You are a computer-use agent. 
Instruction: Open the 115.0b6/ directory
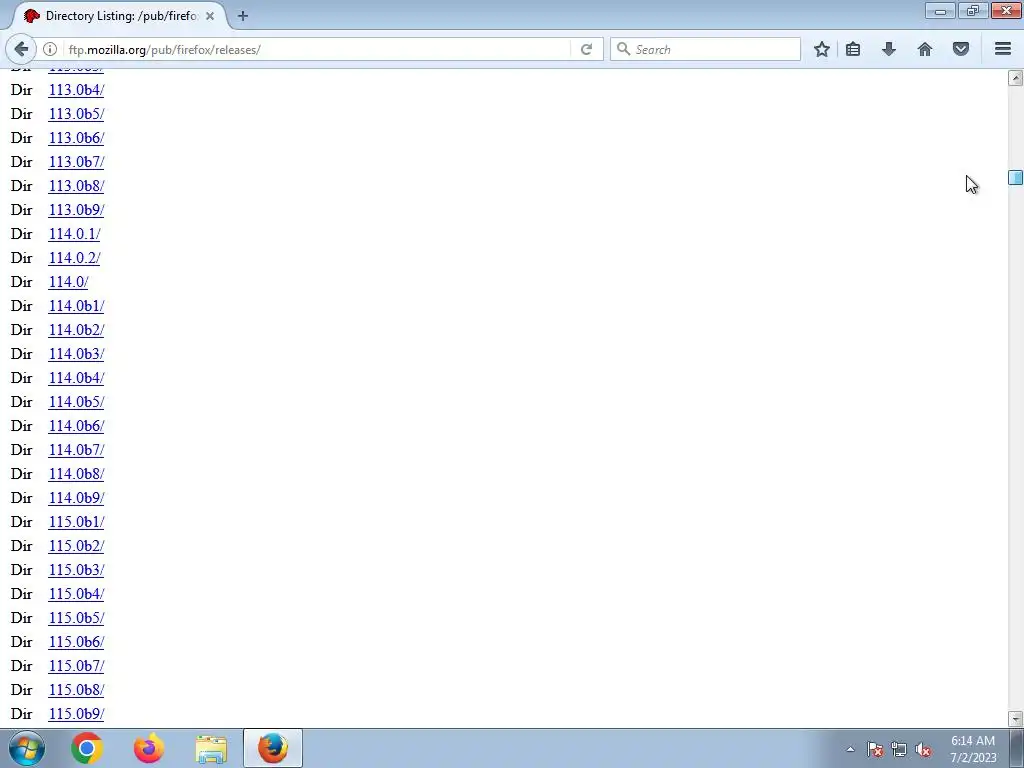[76, 642]
